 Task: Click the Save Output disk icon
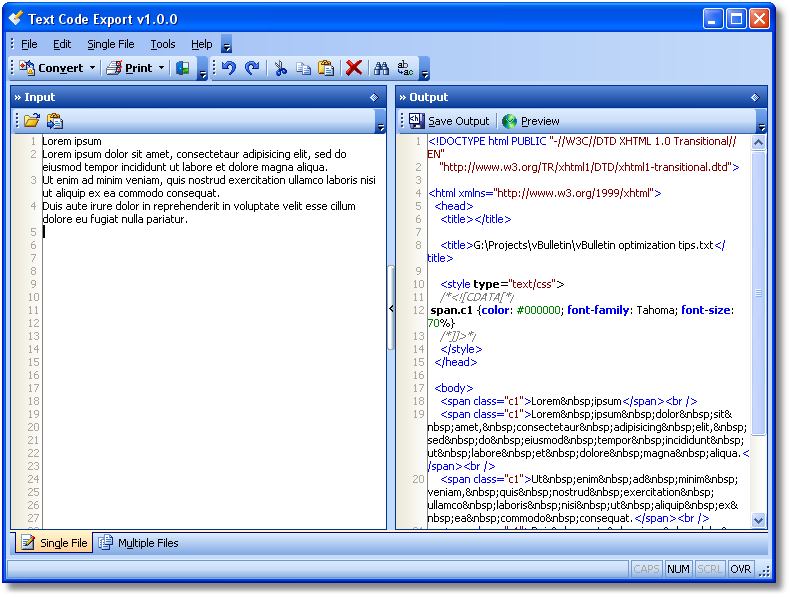(x=417, y=120)
